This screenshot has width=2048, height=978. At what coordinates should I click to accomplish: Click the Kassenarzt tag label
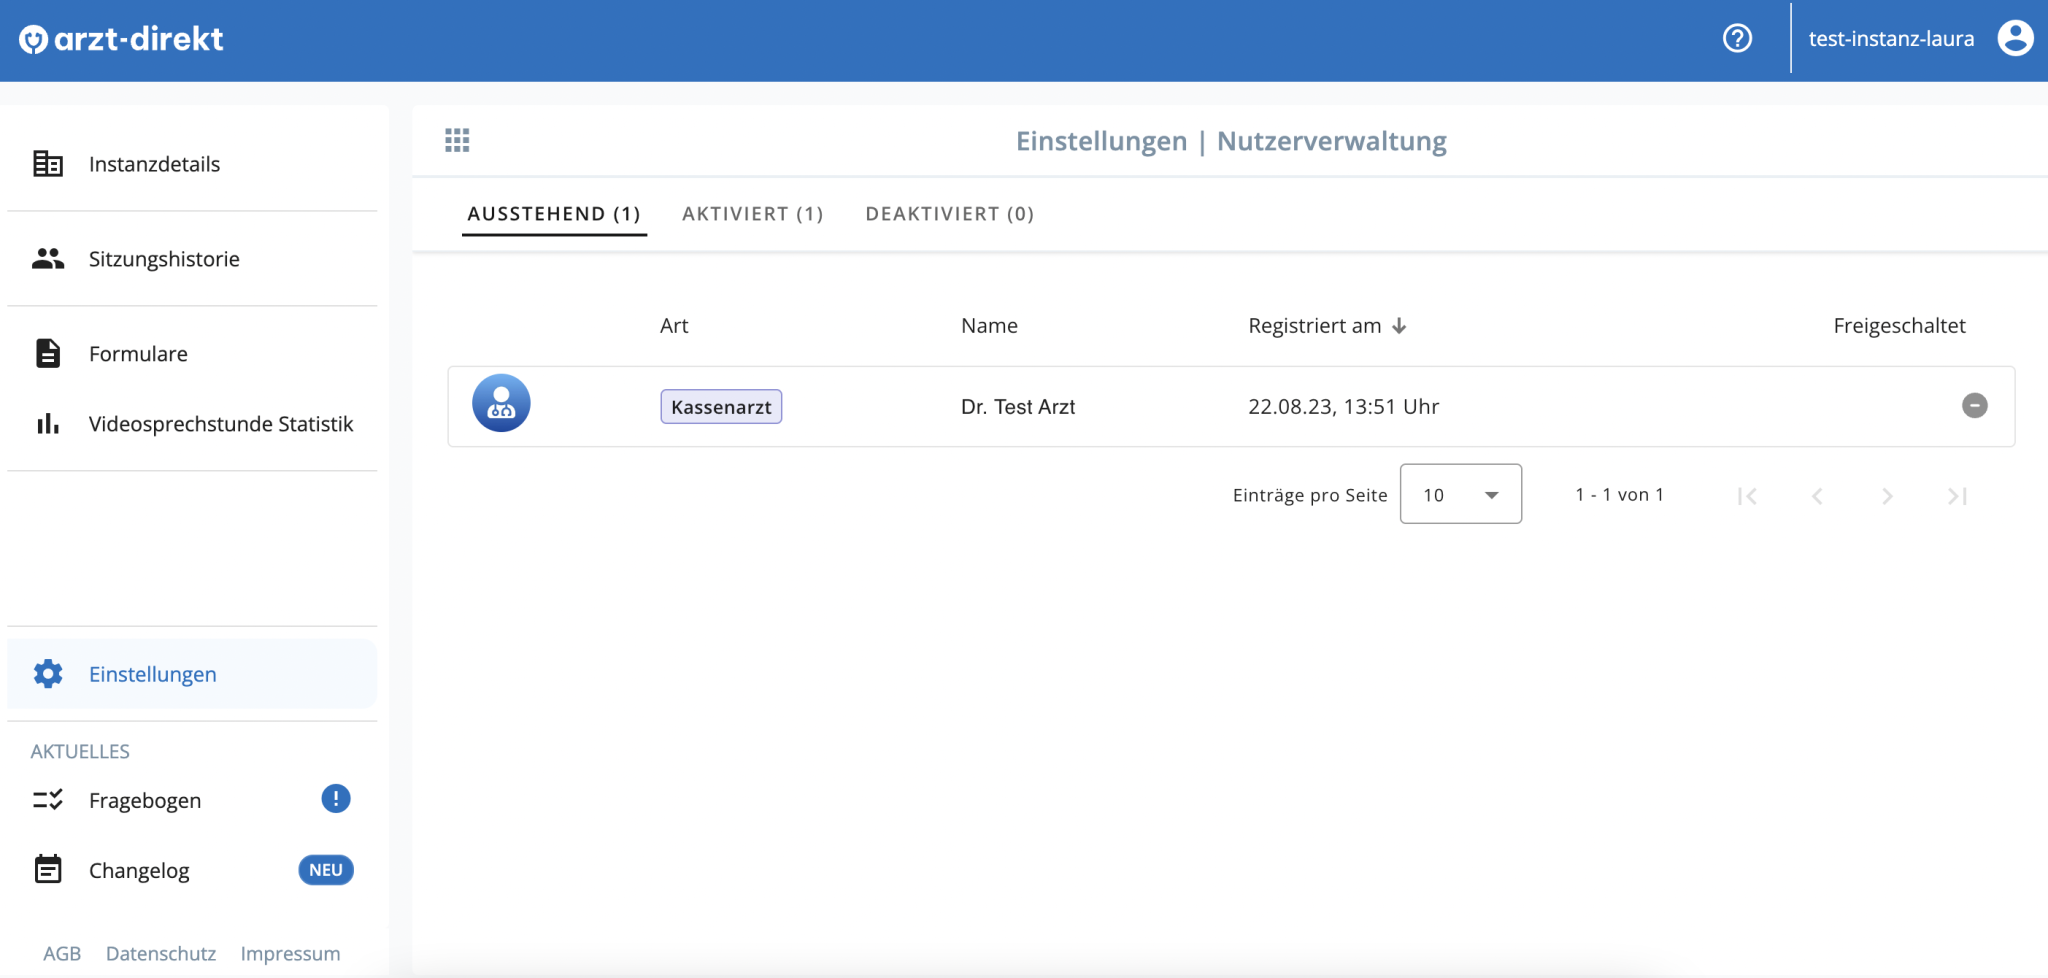[x=721, y=407]
